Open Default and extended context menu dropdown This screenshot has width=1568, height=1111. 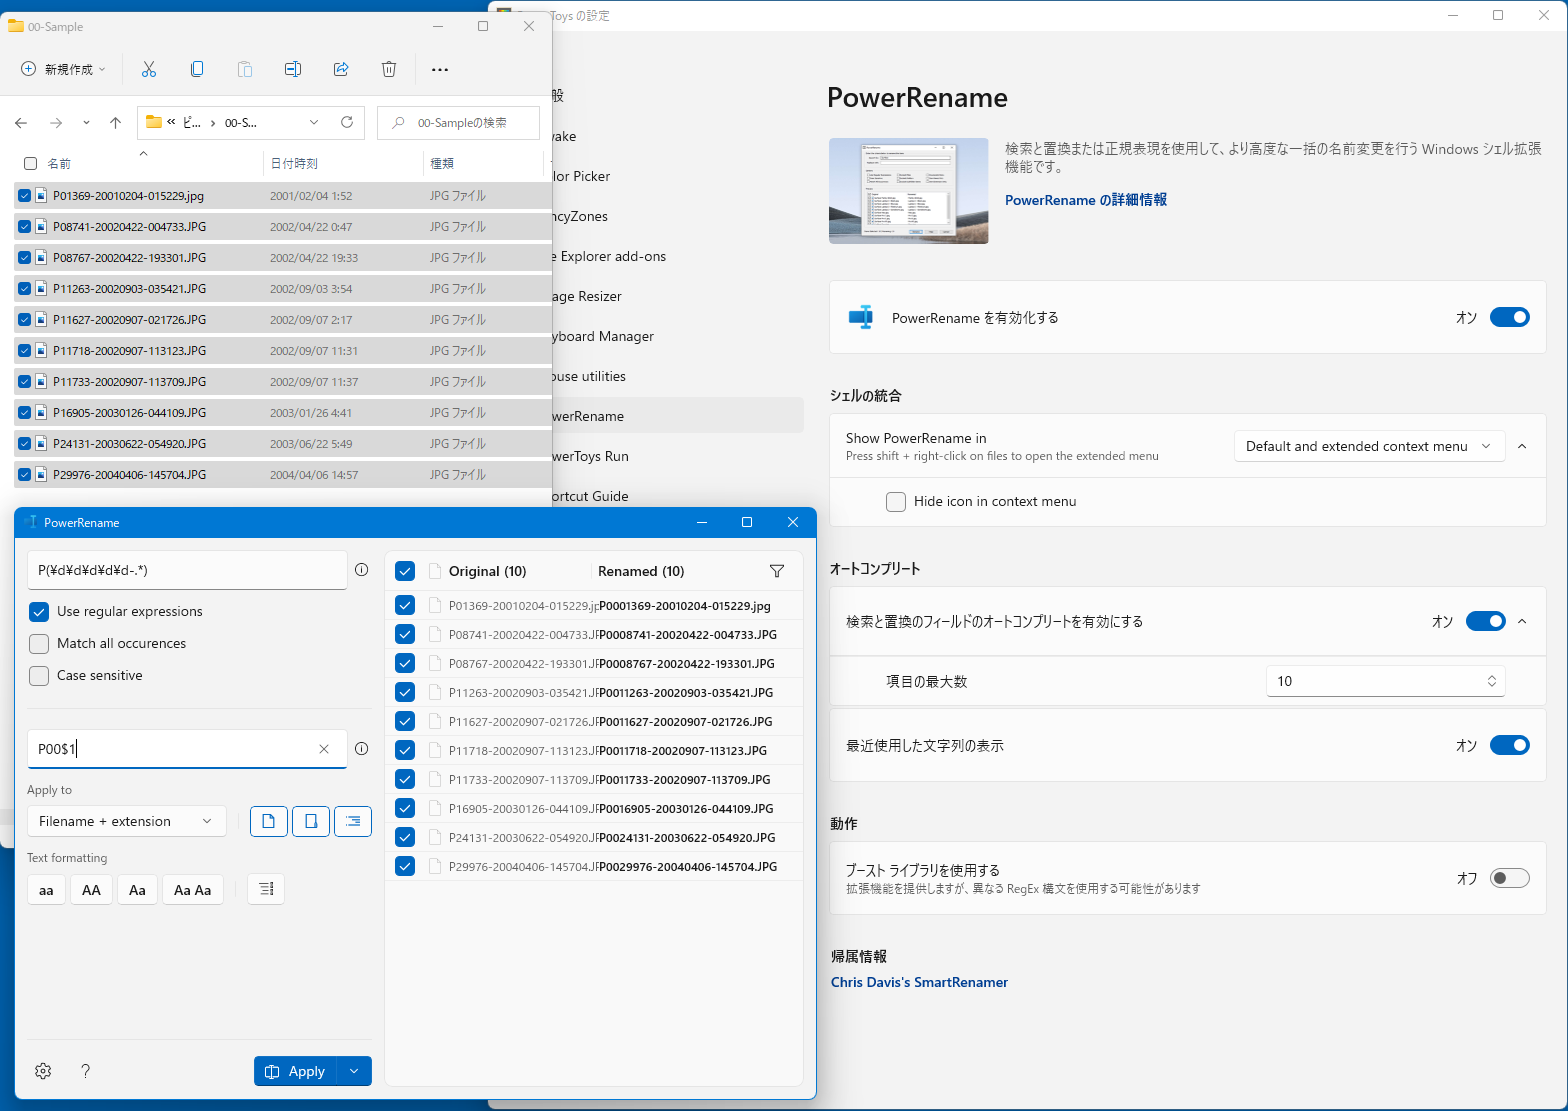click(x=1368, y=446)
